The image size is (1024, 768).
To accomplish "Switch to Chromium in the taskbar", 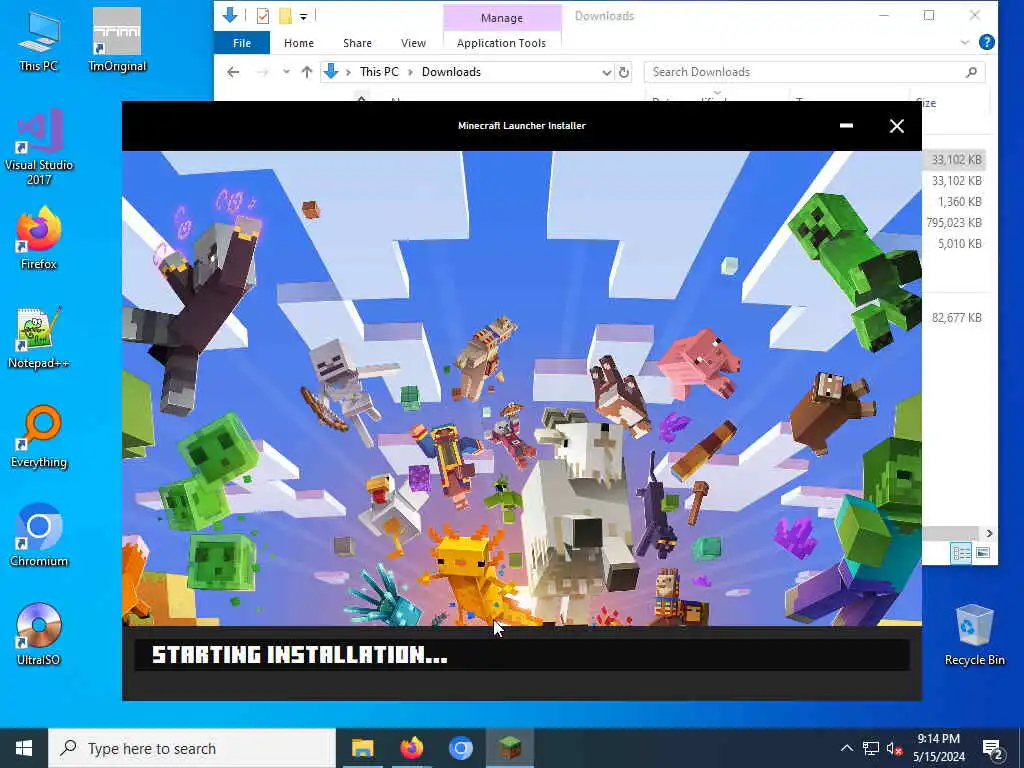I will (x=460, y=748).
